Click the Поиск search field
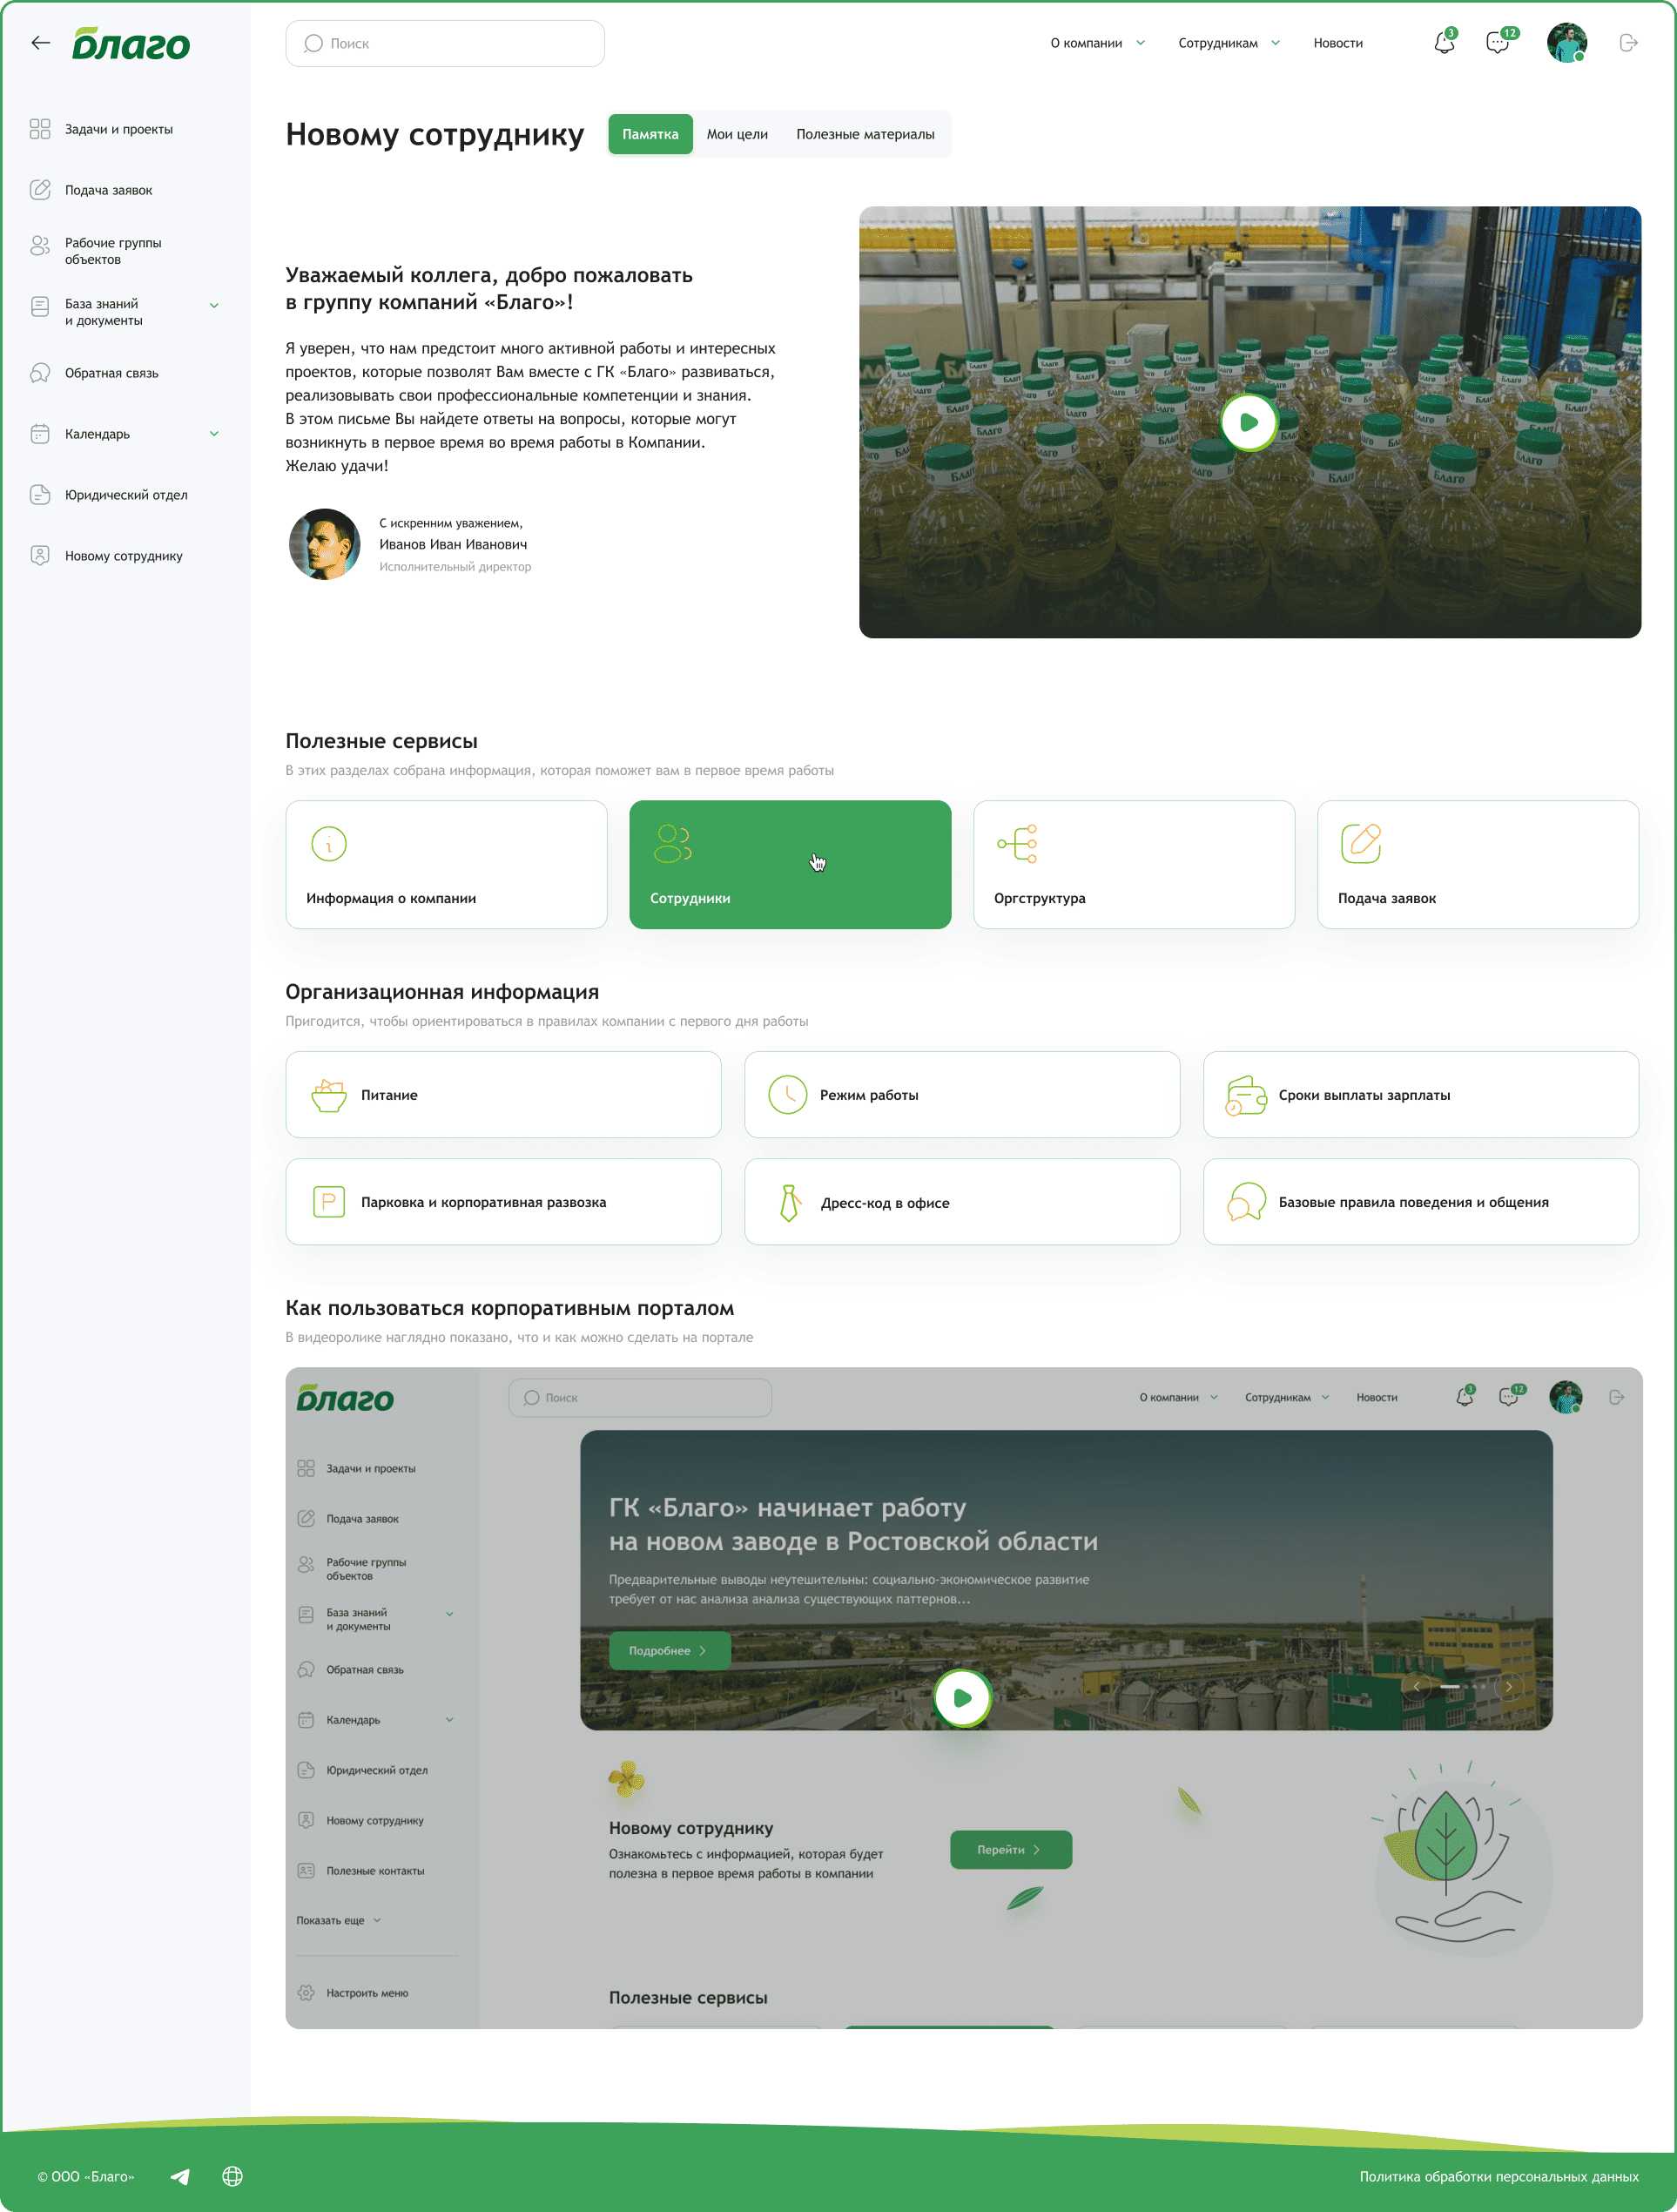 click(445, 43)
